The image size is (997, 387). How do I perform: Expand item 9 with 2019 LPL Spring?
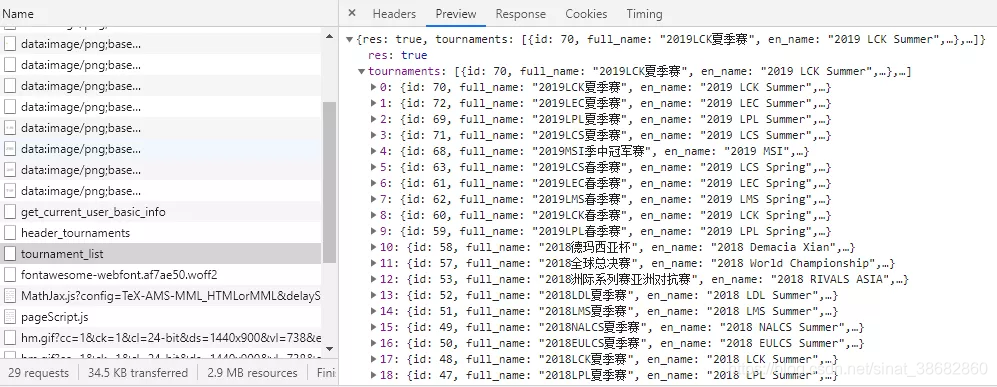pyautogui.click(x=373, y=231)
